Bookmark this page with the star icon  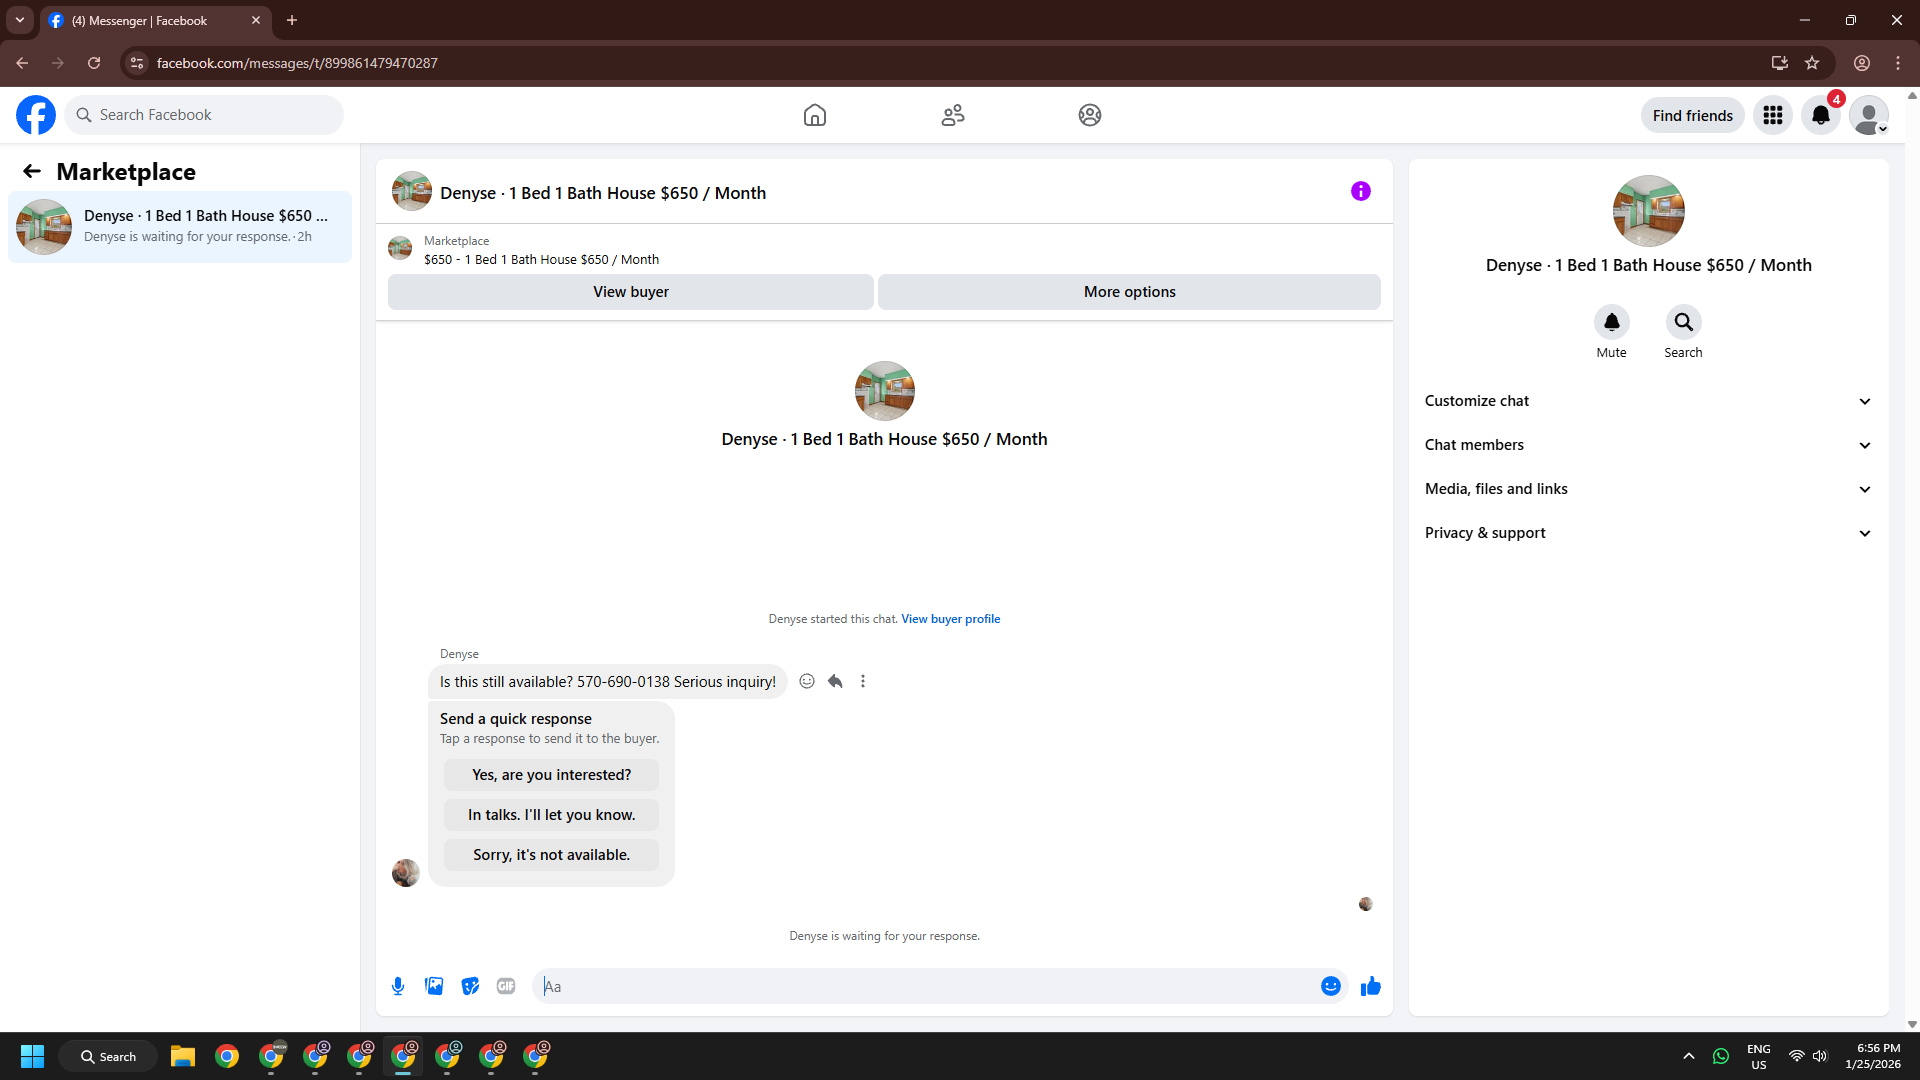(1812, 63)
